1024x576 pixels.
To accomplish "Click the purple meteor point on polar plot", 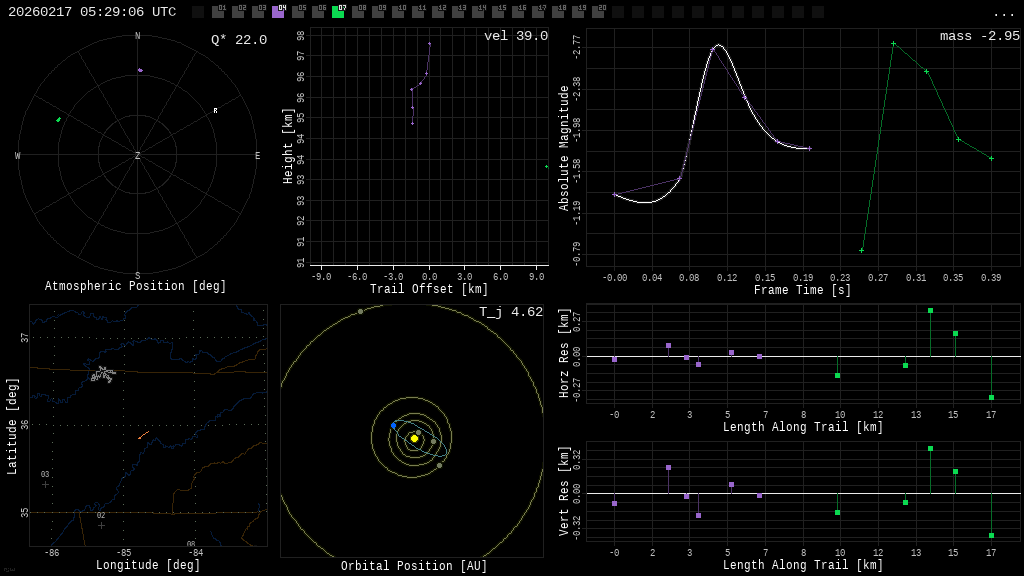I will click(140, 70).
